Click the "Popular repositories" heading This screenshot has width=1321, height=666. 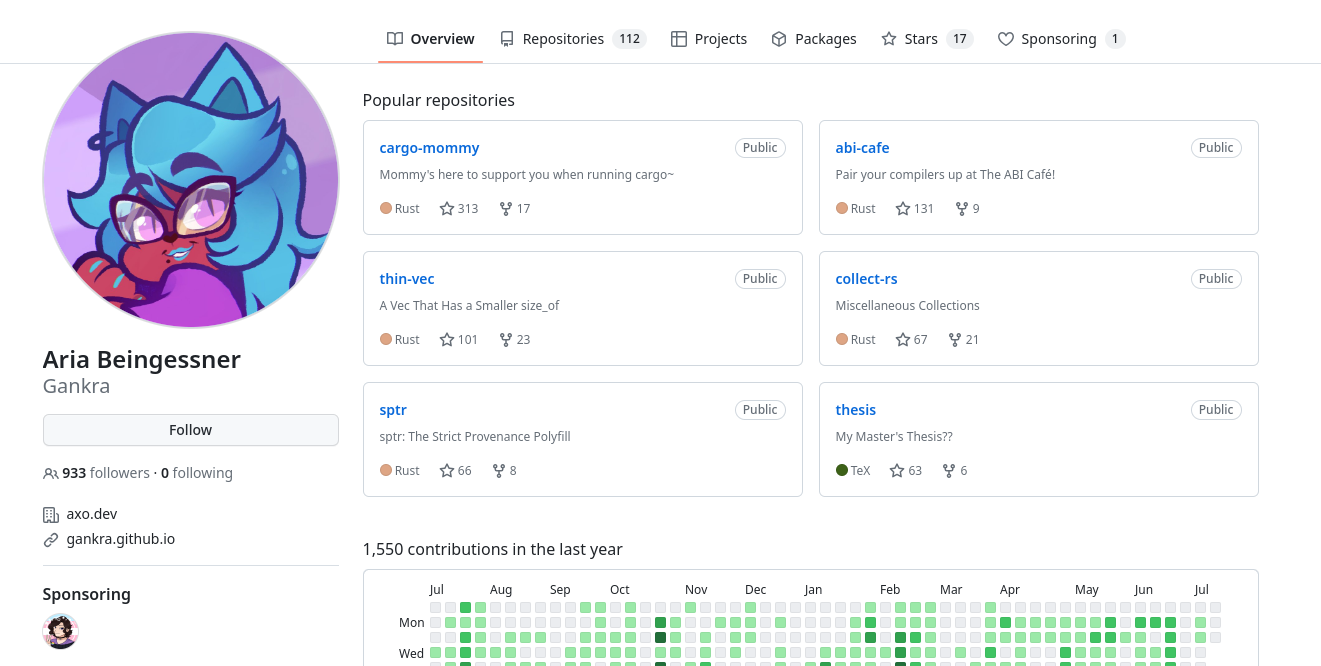[439, 101]
